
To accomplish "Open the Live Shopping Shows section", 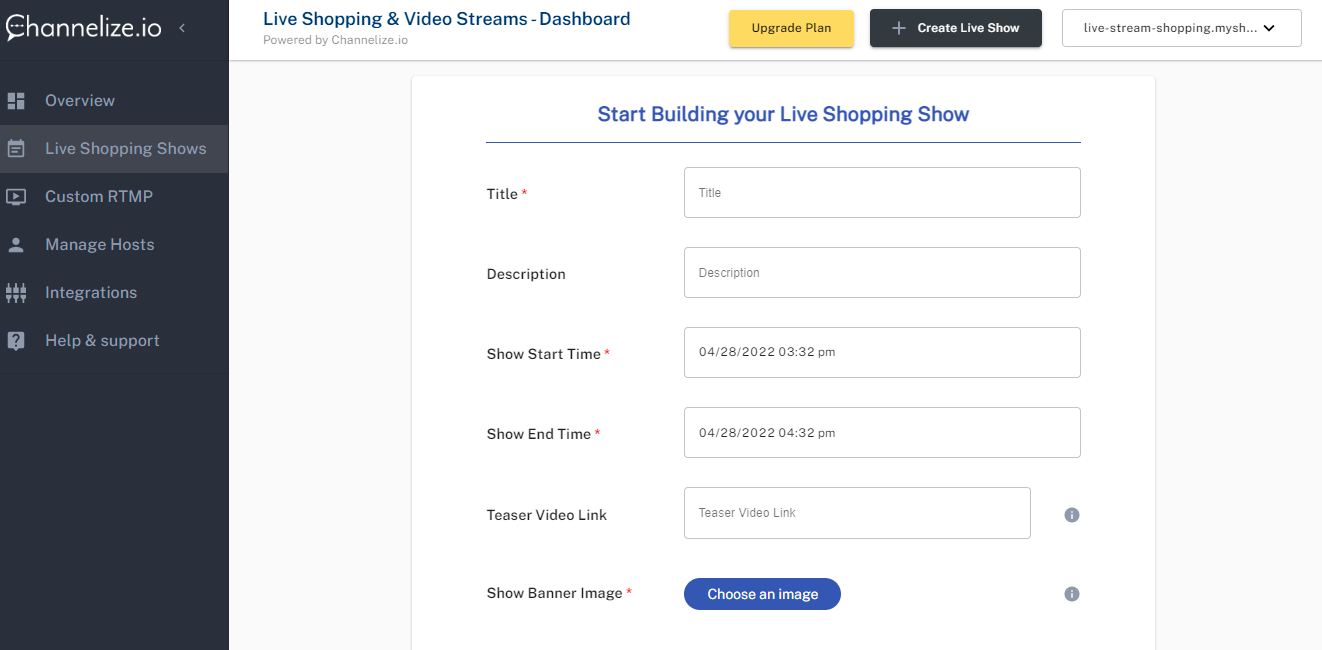I will (x=114, y=148).
